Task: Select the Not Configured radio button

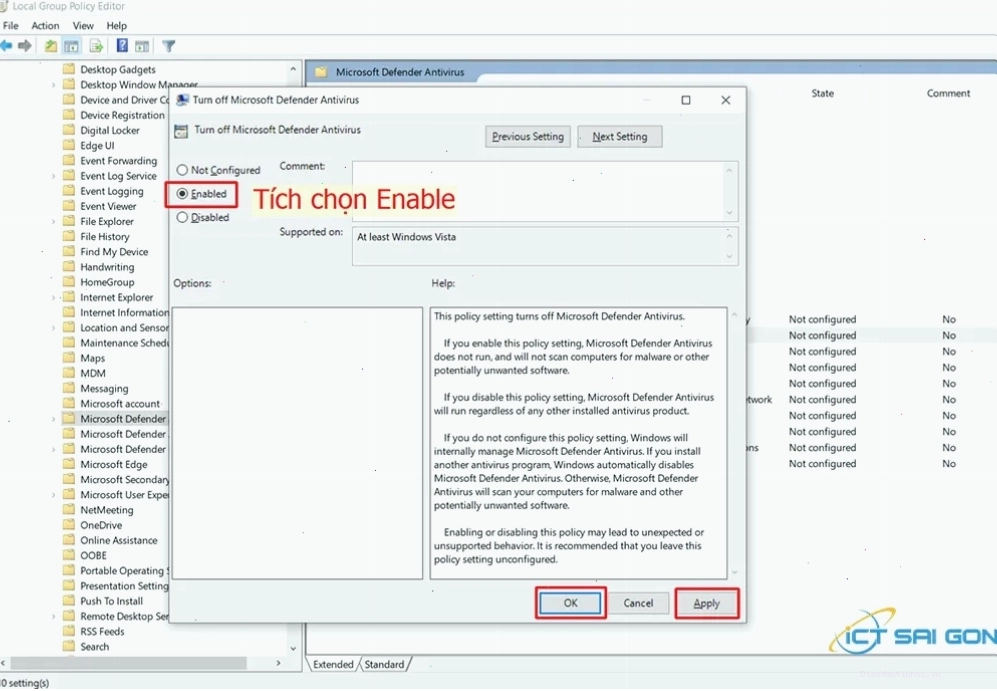Action: pyautogui.click(x=182, y=170)
